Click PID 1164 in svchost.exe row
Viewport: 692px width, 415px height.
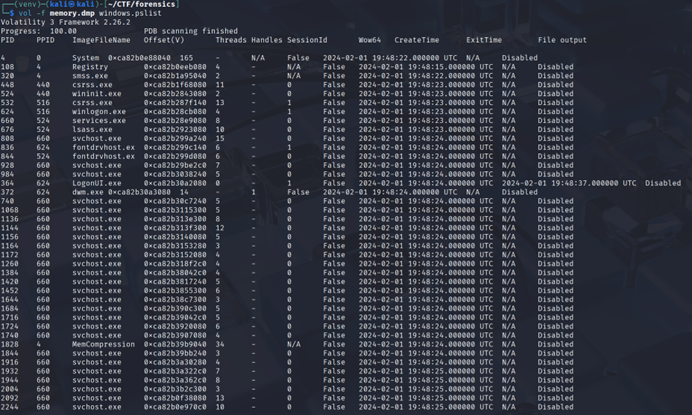pyautogui.click(x=10, y=246)
